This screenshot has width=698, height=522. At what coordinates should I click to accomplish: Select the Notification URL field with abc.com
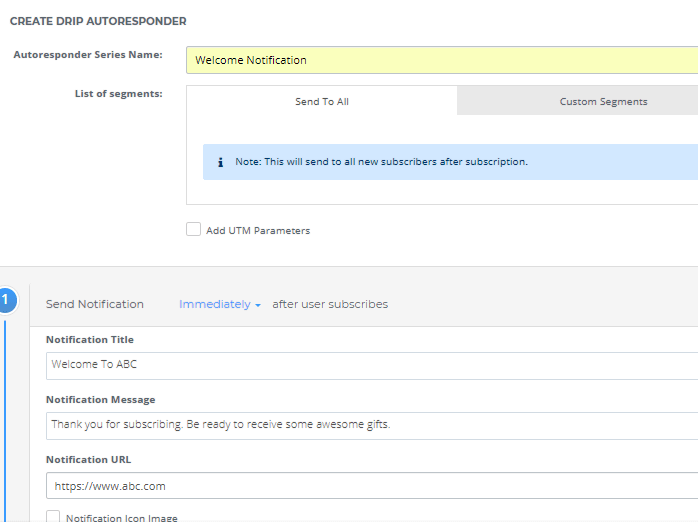tap(372, 486)
